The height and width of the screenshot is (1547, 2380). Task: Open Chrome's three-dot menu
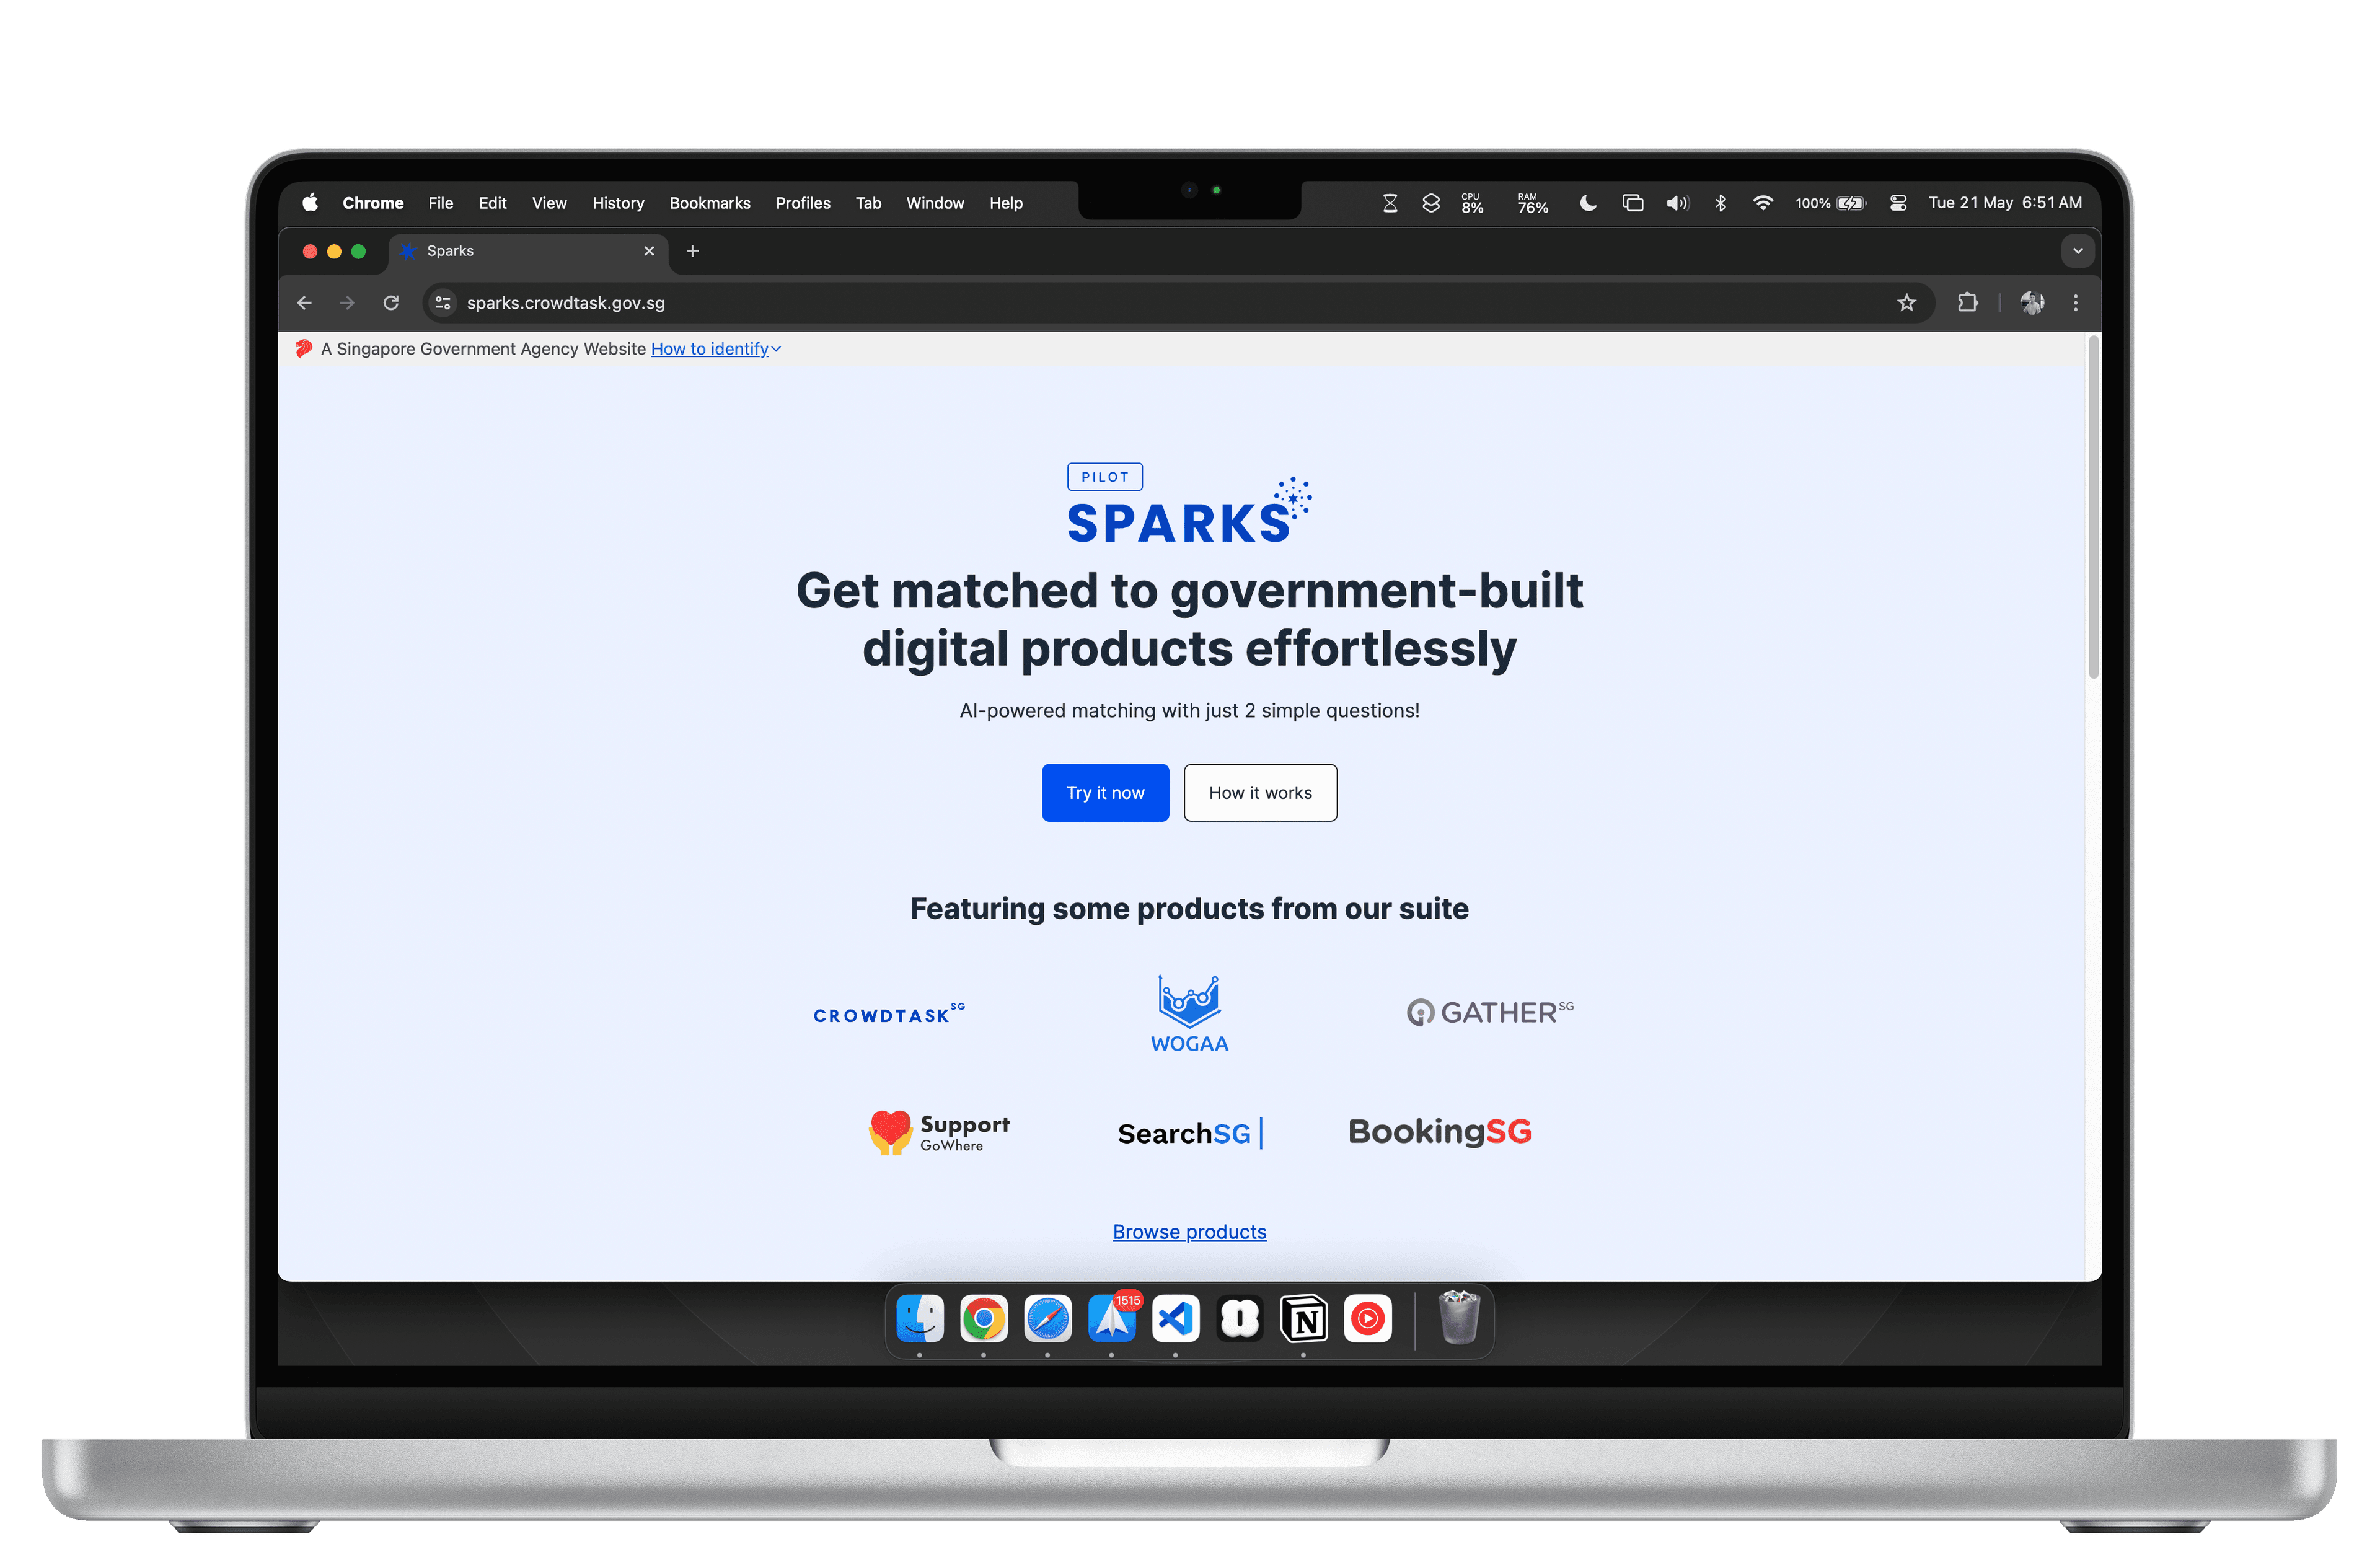2075,303
